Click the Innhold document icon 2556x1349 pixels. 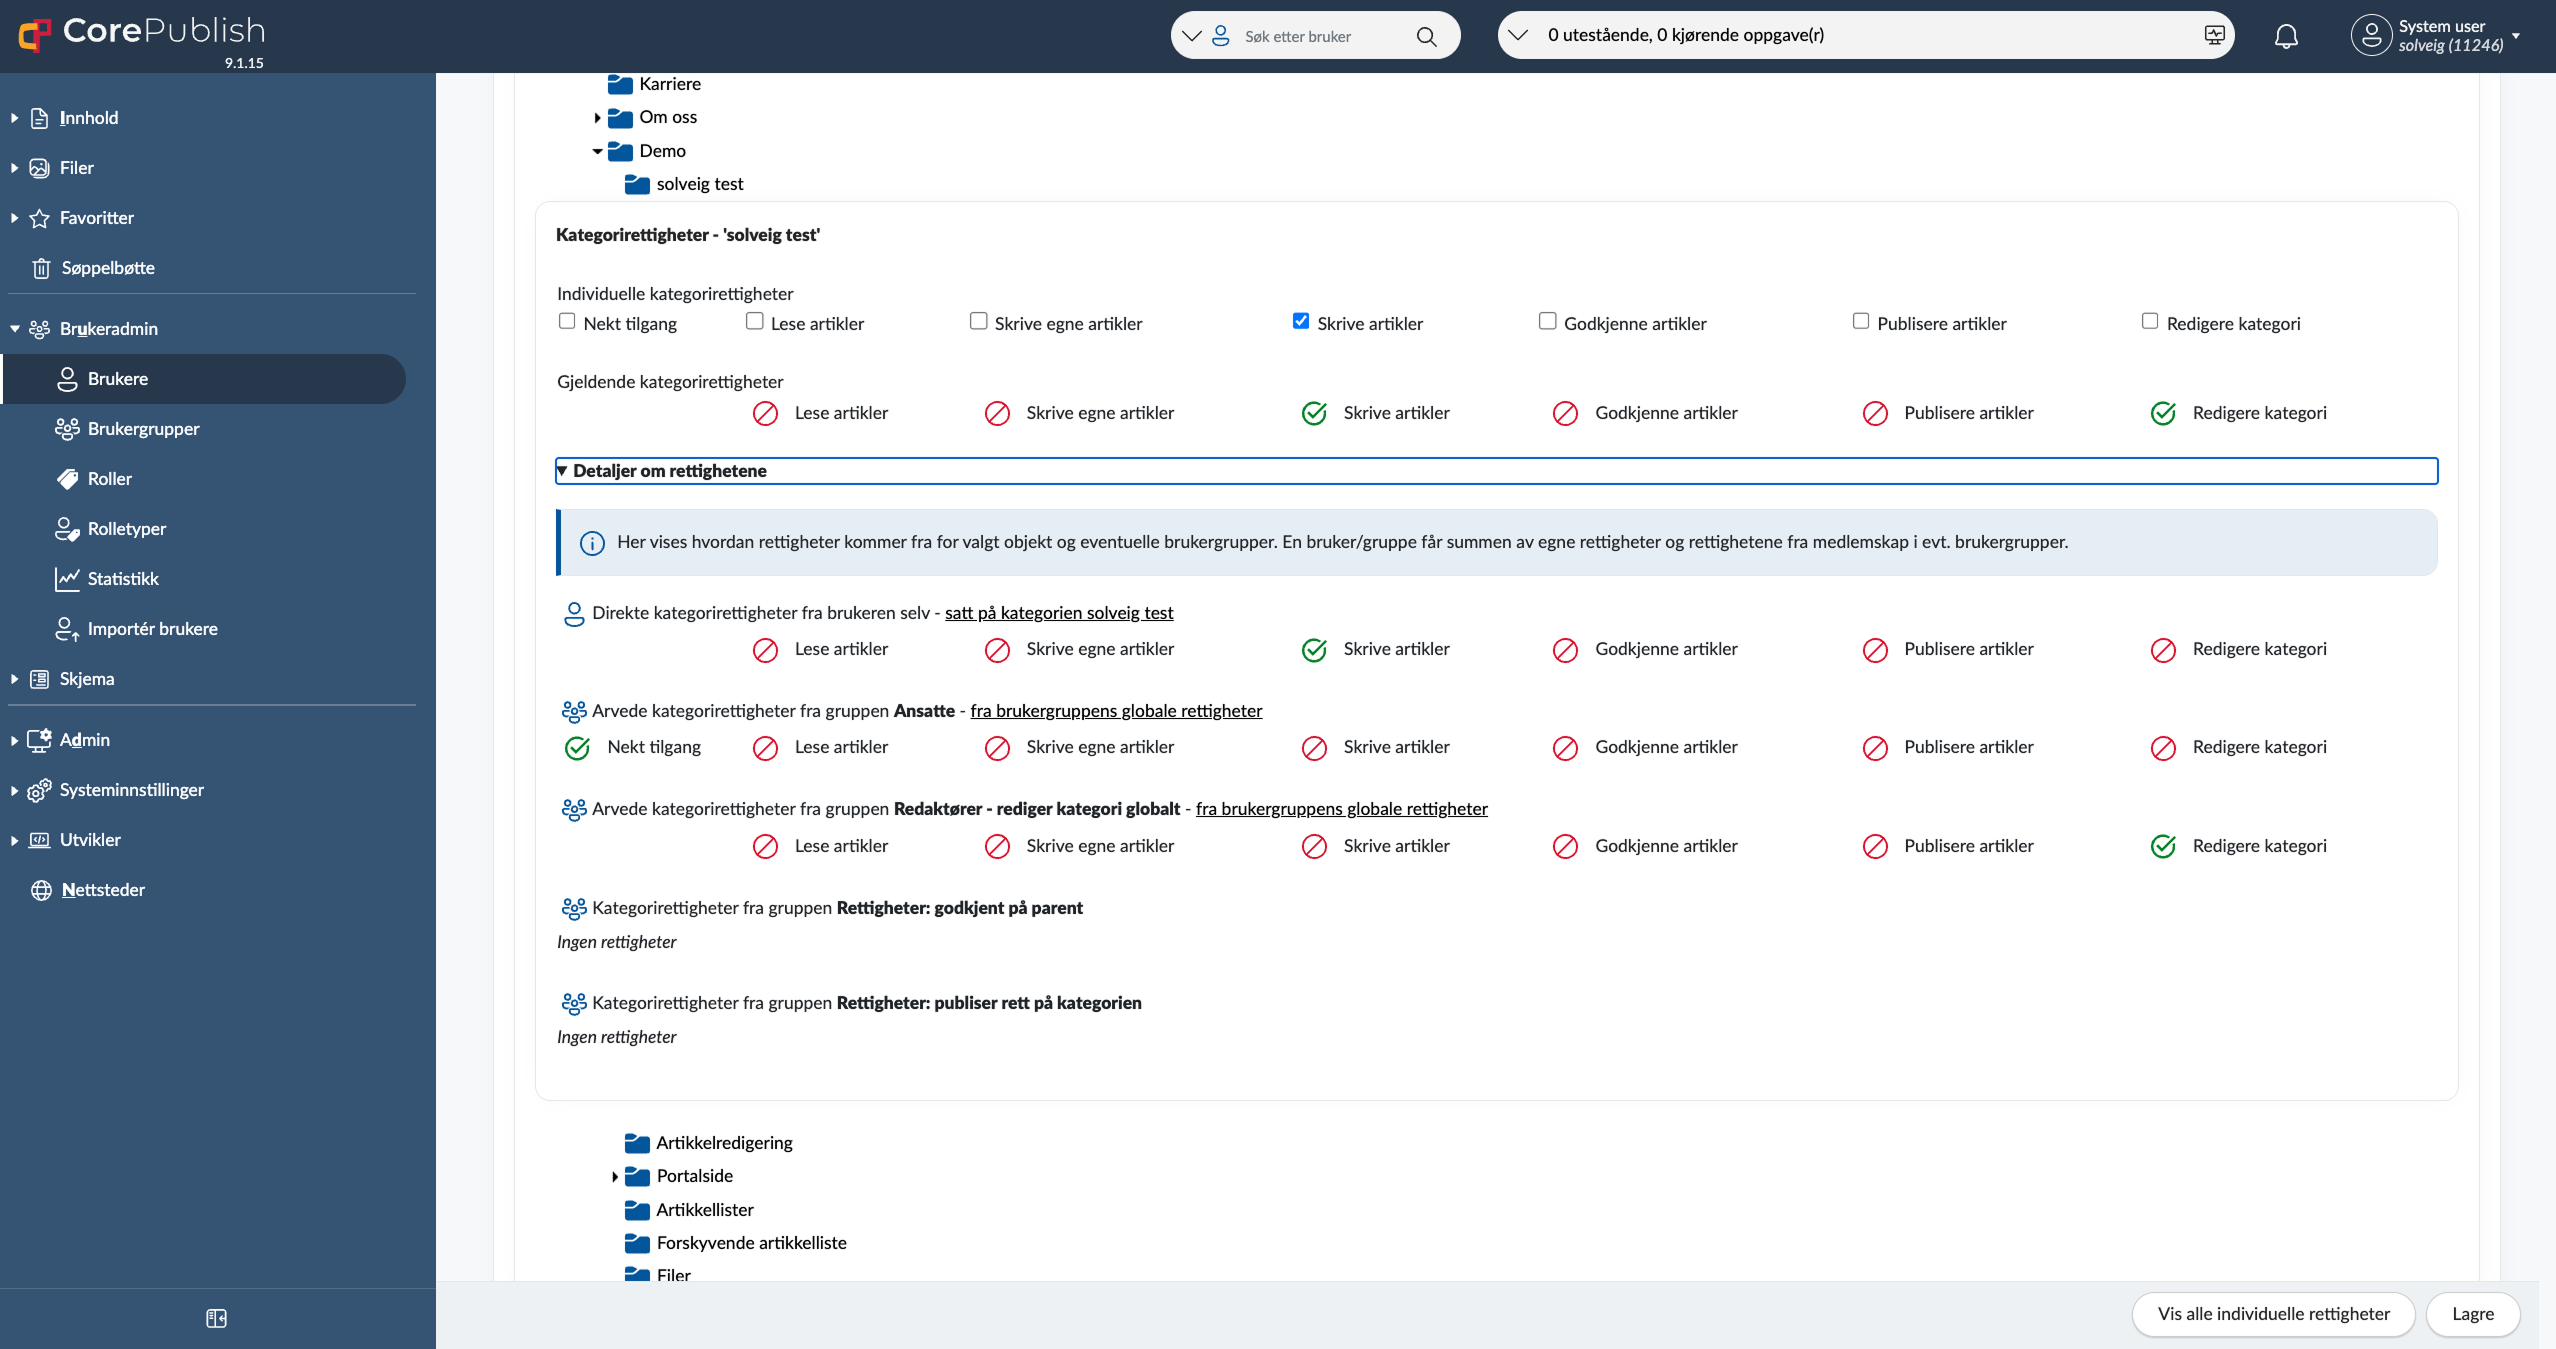click(x=39, y=118)
